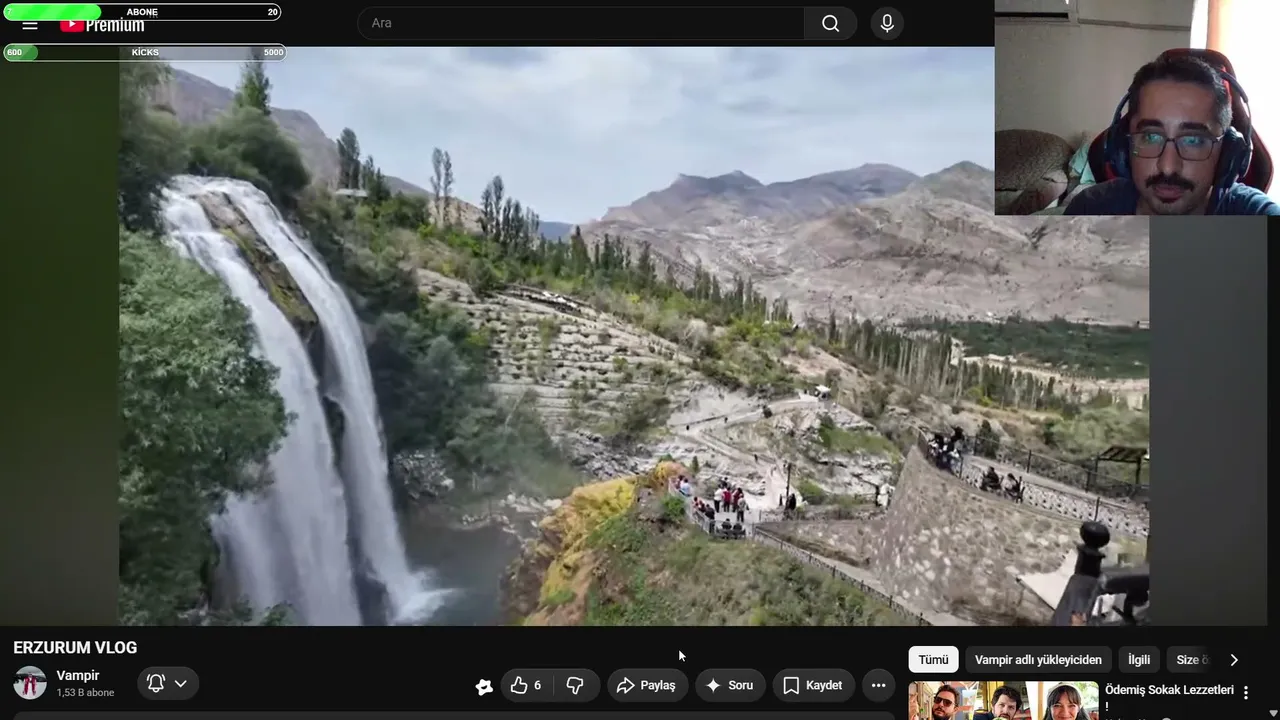Open Ödemiş Sokak Lezzetleri thumbnail
The image size is (1280, 720).
click(1003, 701)
